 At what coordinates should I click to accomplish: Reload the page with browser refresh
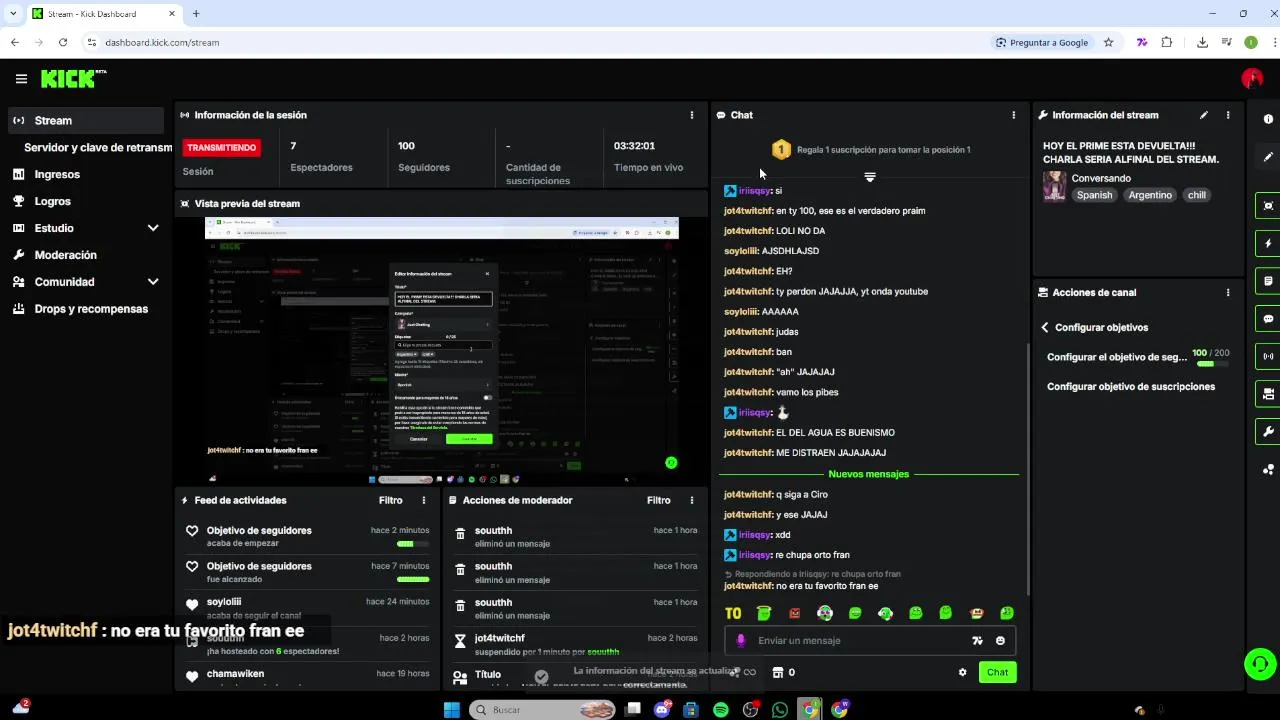click(x=63, y=42)
